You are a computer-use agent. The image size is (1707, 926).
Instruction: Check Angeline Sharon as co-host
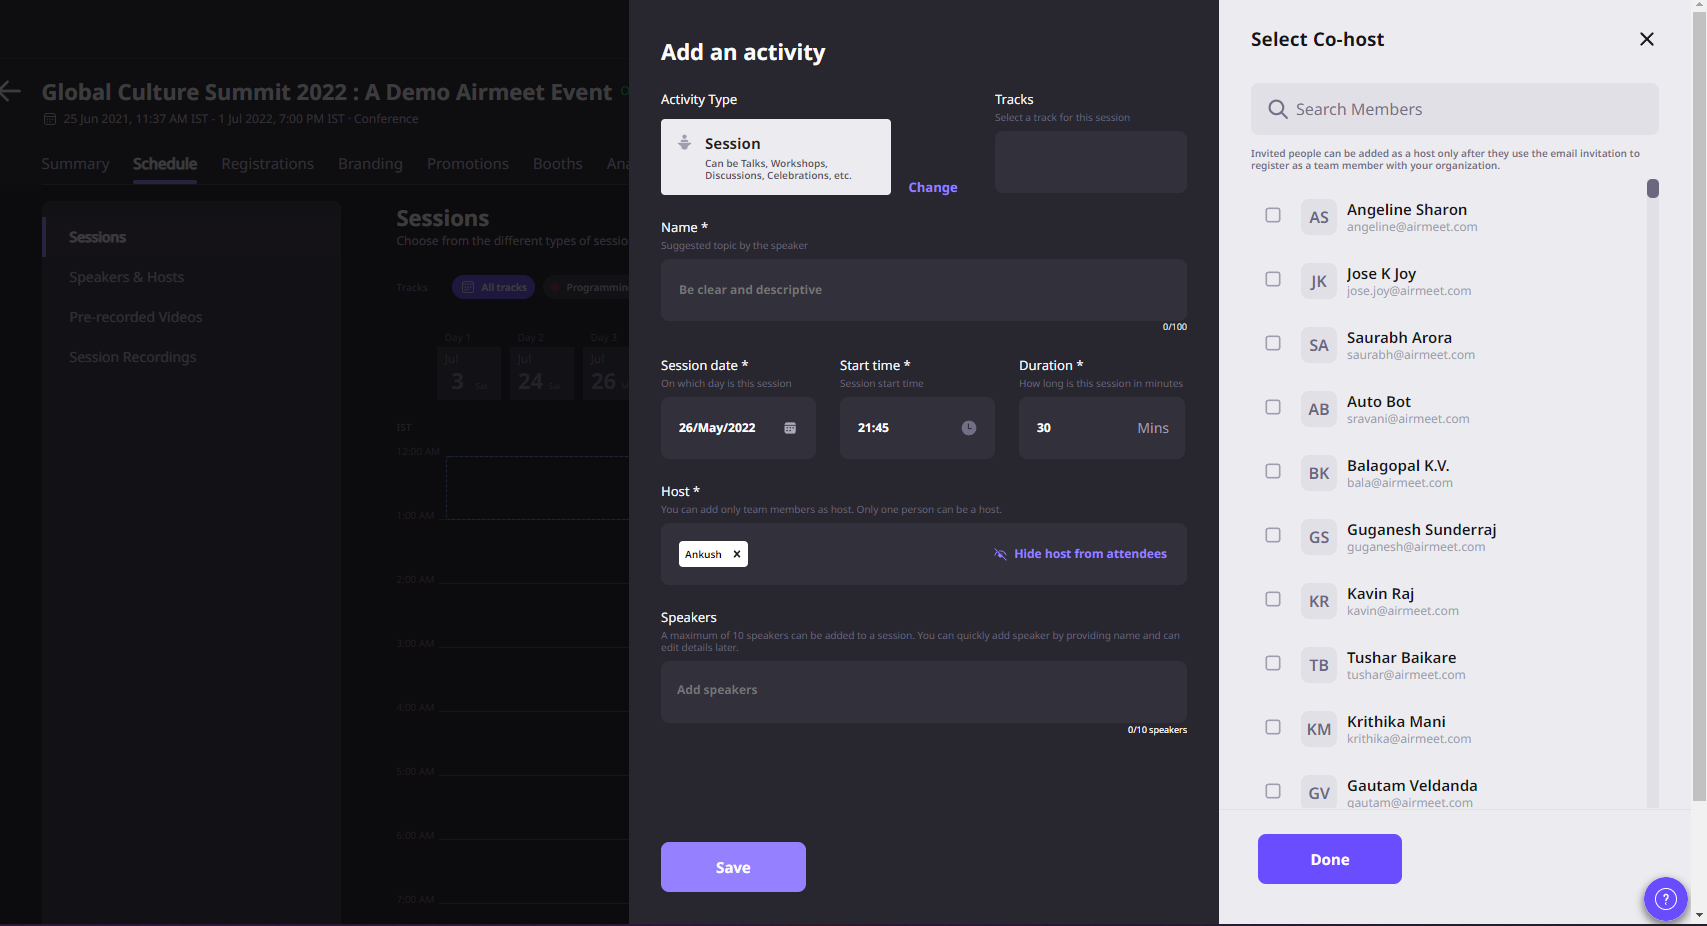coord(1273,215)
